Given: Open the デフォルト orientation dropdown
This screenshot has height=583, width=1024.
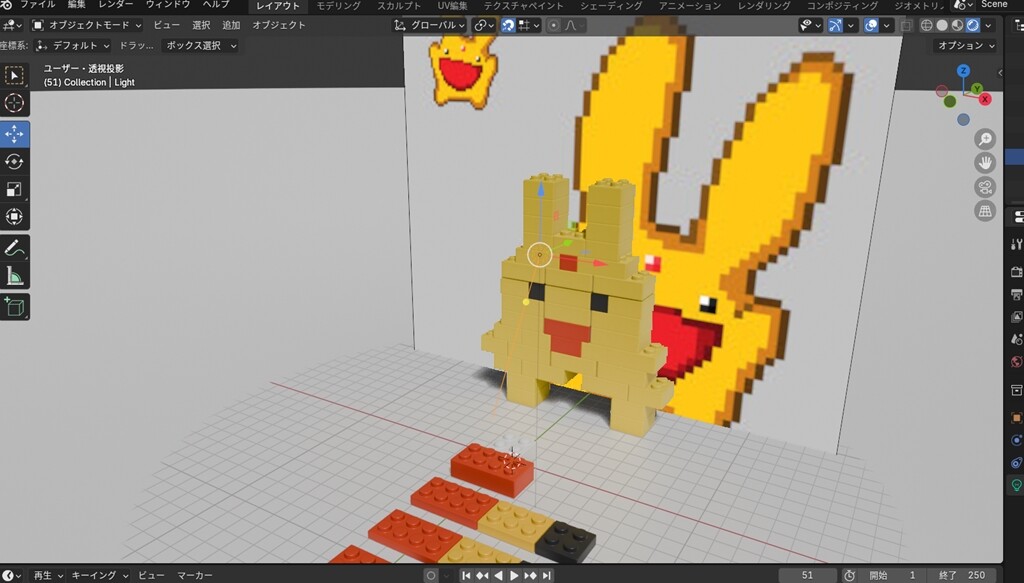Looking at the screenshot, I should tap(72, 46).
